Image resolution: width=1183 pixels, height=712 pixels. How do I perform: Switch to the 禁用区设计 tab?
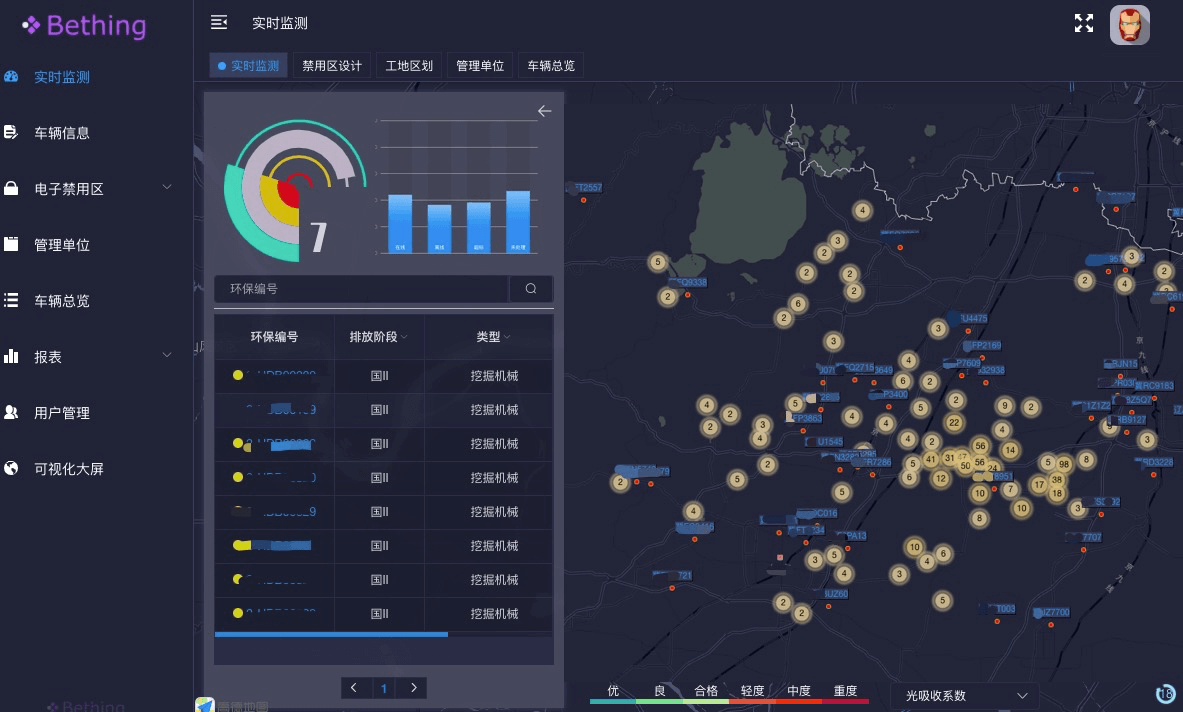(332, 66)
